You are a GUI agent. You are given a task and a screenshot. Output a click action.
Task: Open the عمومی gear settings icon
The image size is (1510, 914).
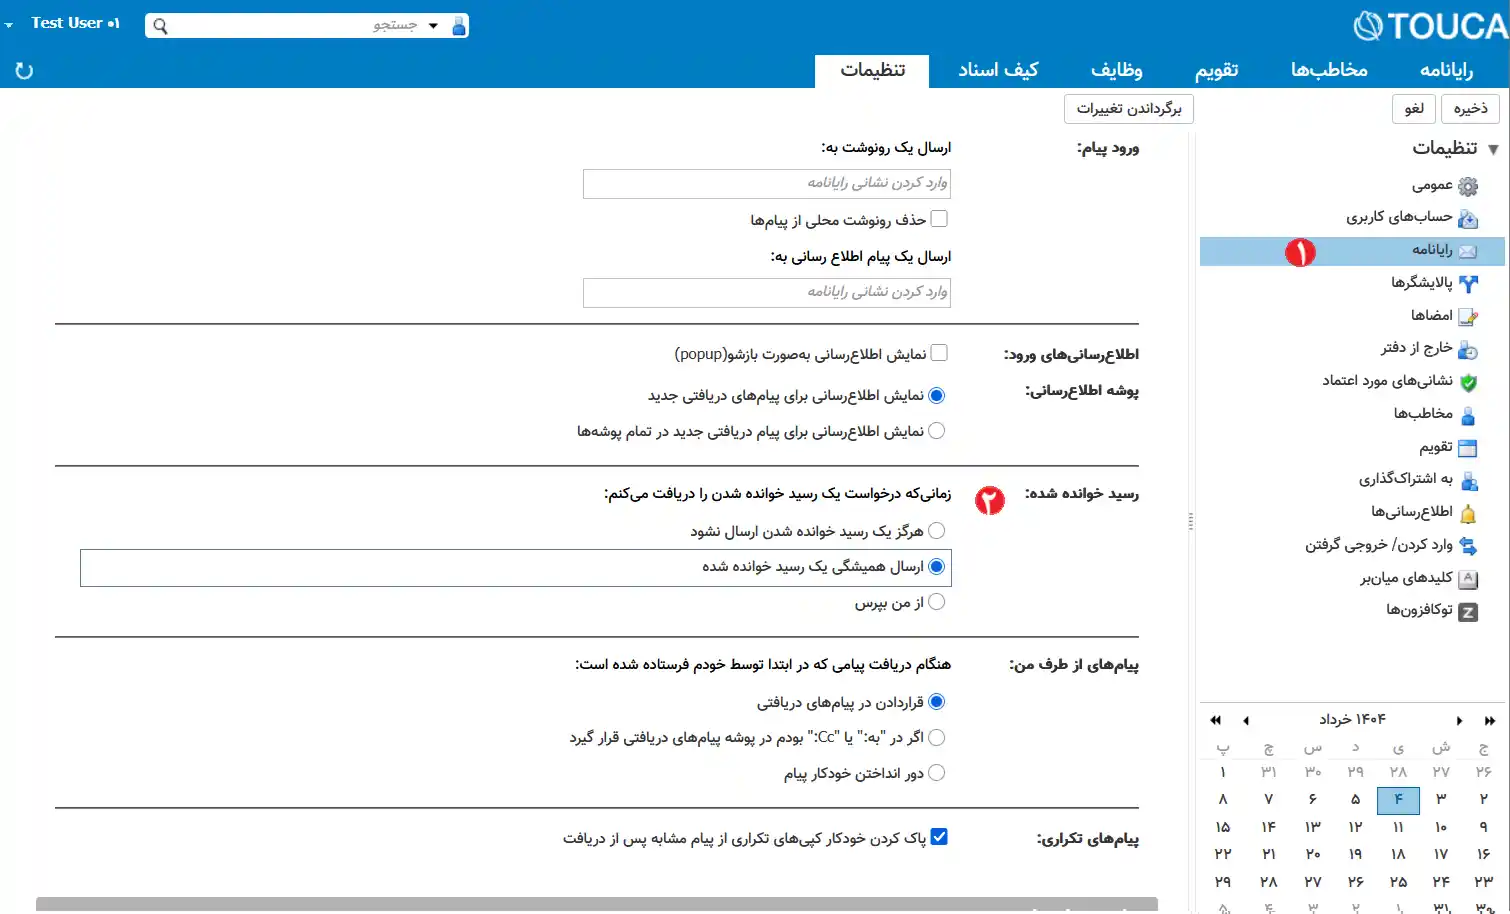click(x=1468, y=186)
